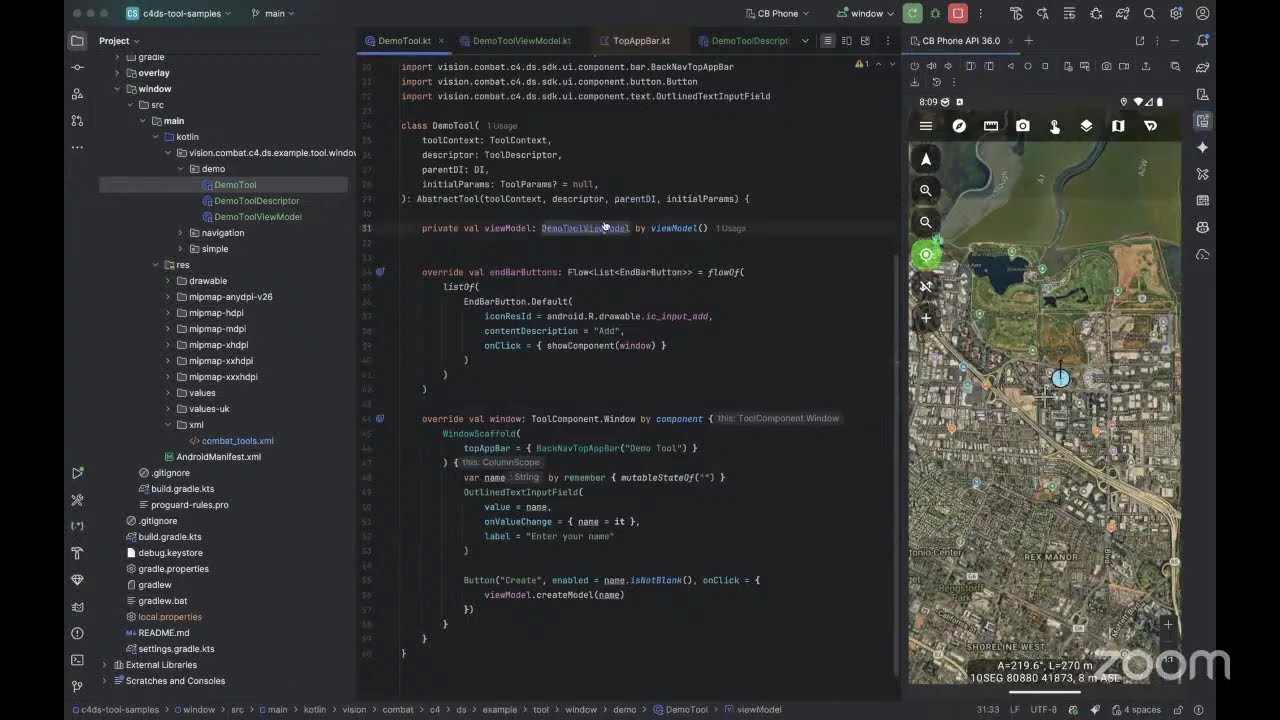Open the c4ds-tool-samples project dropdown
The image size is (1280, 720).
[x=178, y=14]
